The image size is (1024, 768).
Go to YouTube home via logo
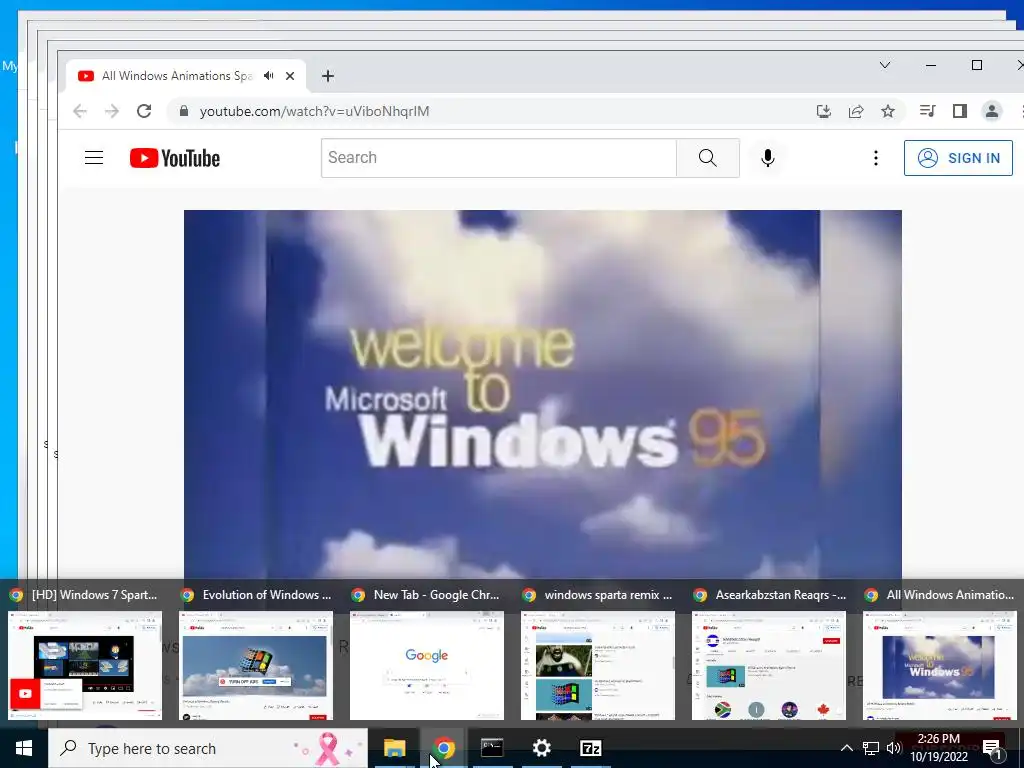pyautogui.click(x=175, y=158)
